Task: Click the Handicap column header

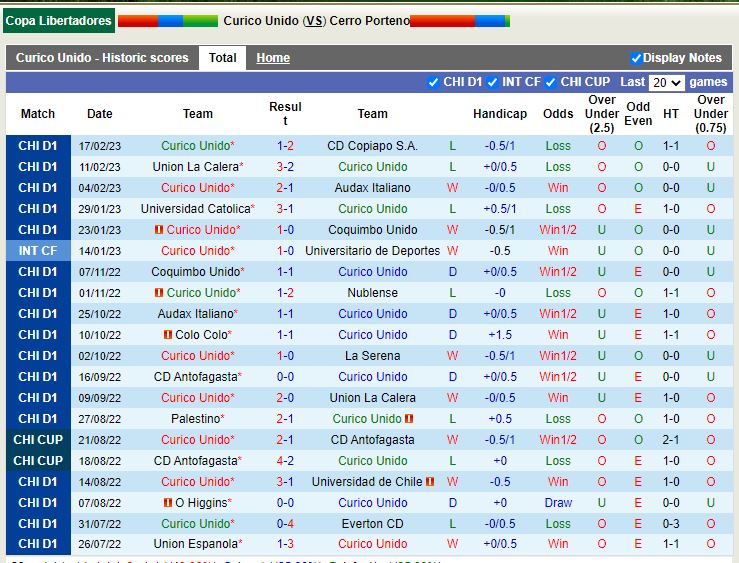Action: click(500, 114)
